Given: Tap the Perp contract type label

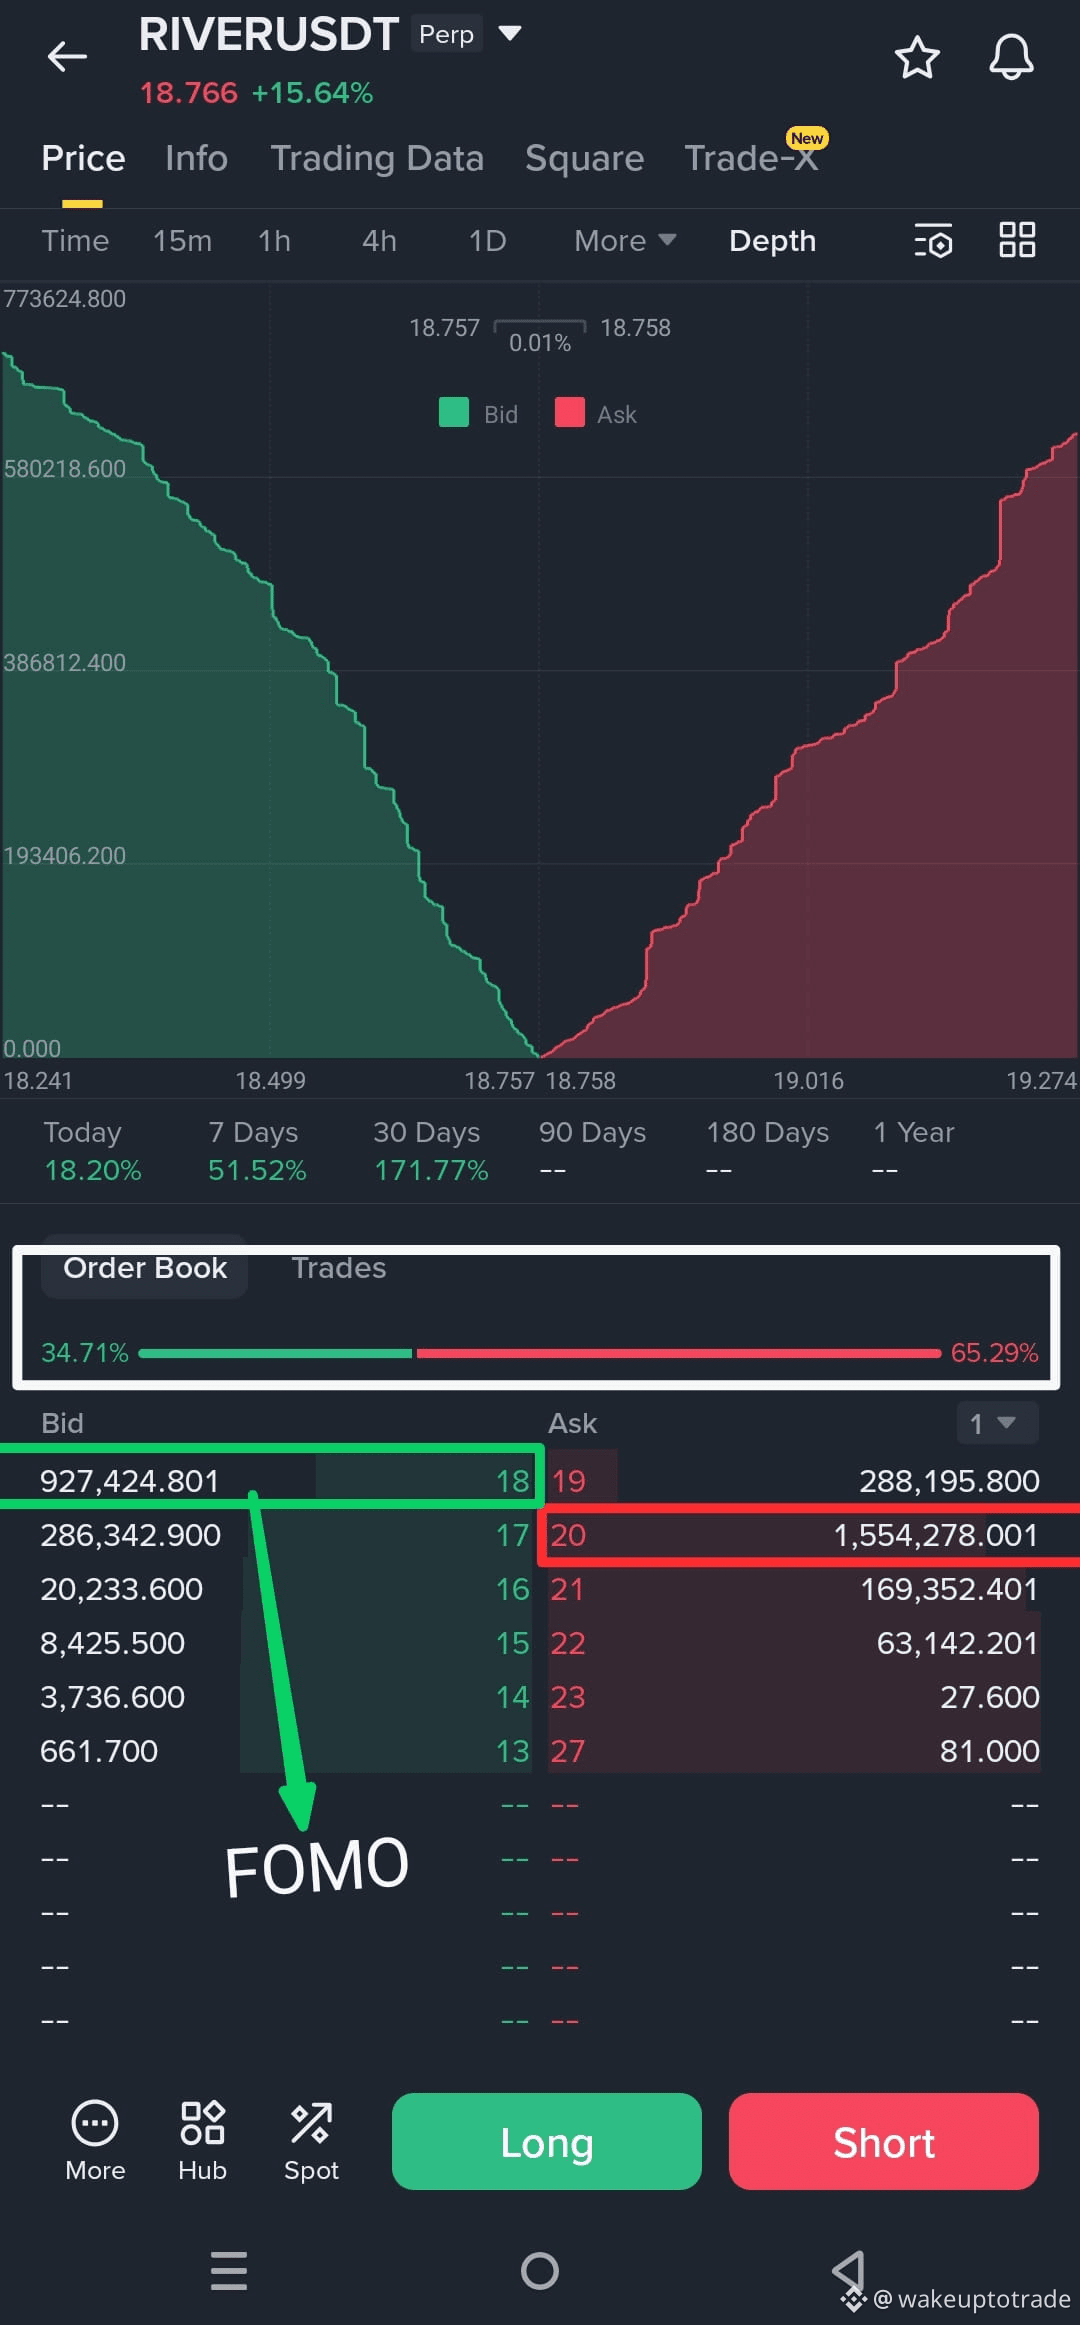Looking at the screenshot, I should click(446, 34).
